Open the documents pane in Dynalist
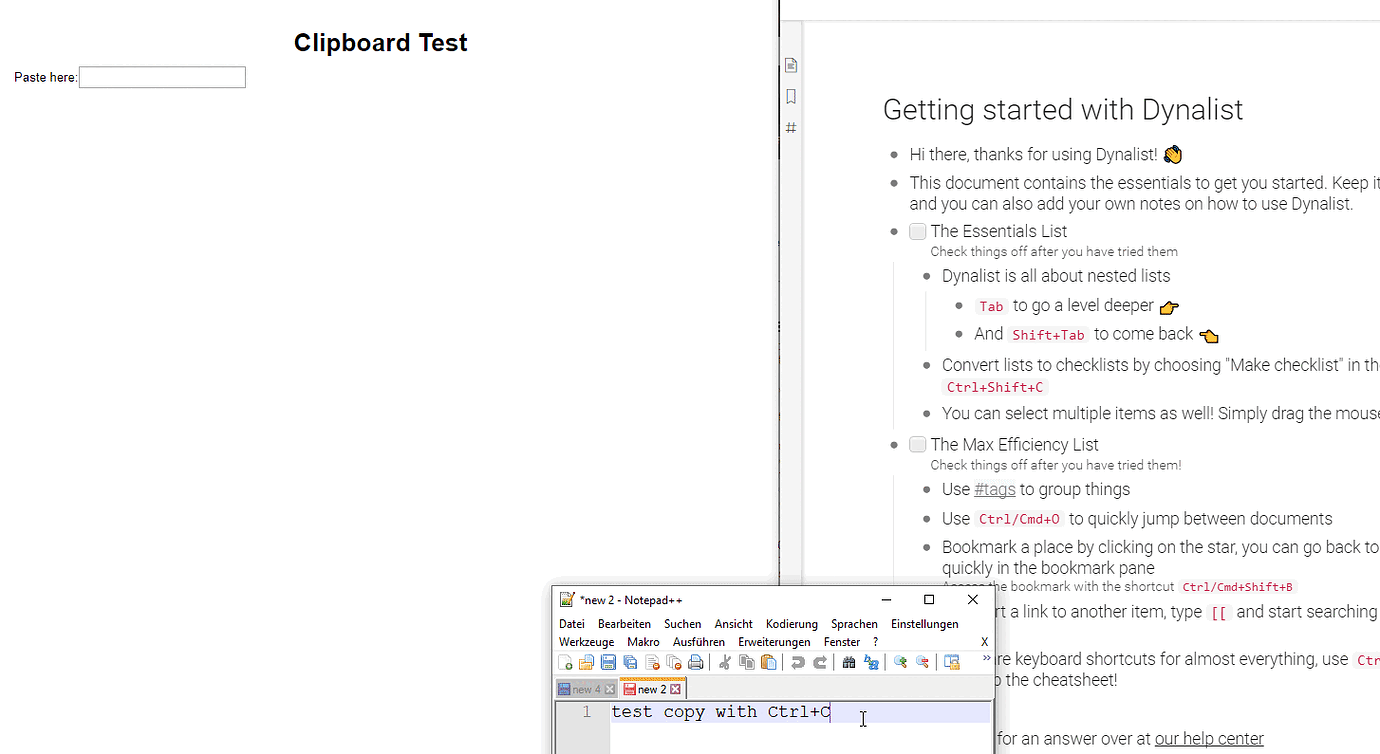This screenshot has height=754, width=1380. [790, 64]
